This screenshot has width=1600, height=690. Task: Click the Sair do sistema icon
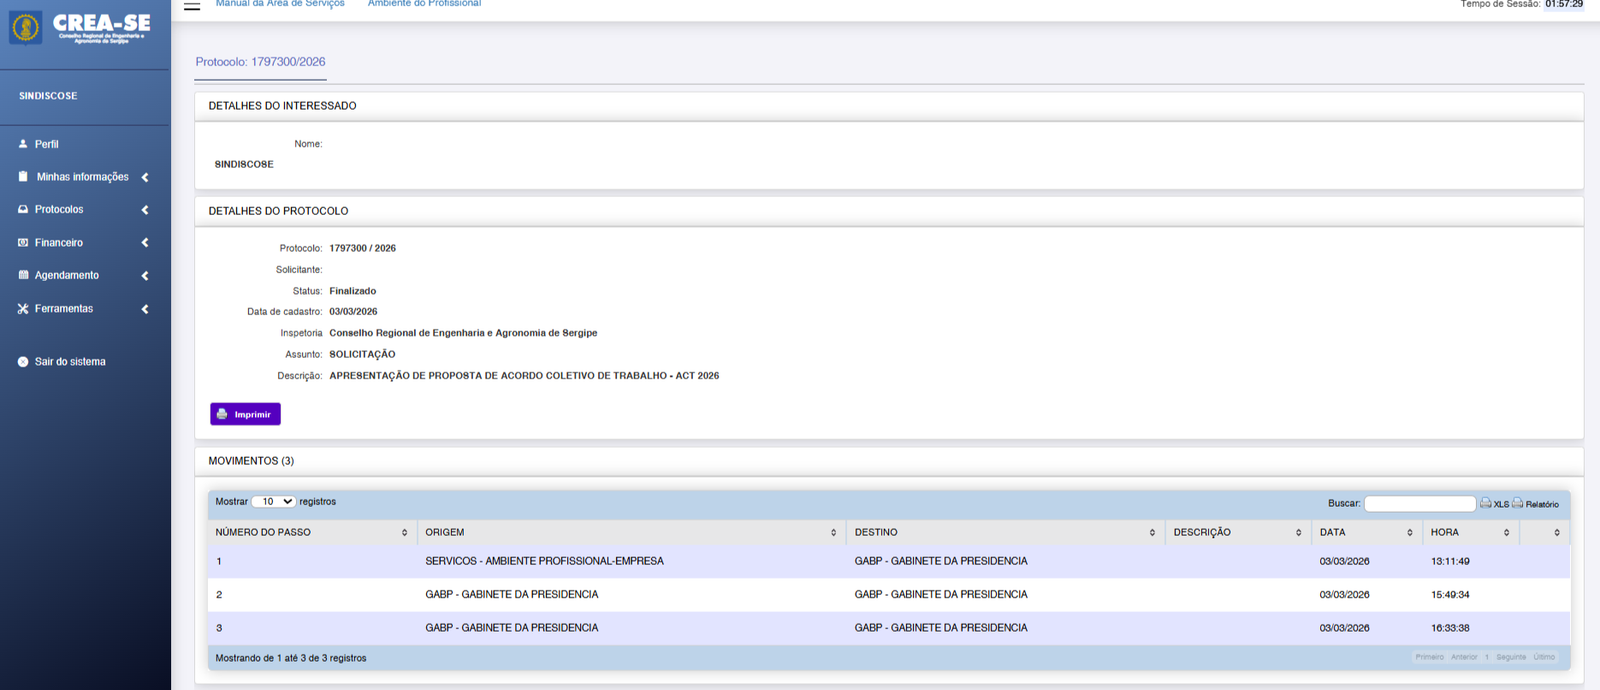click(x=23, y=362)
